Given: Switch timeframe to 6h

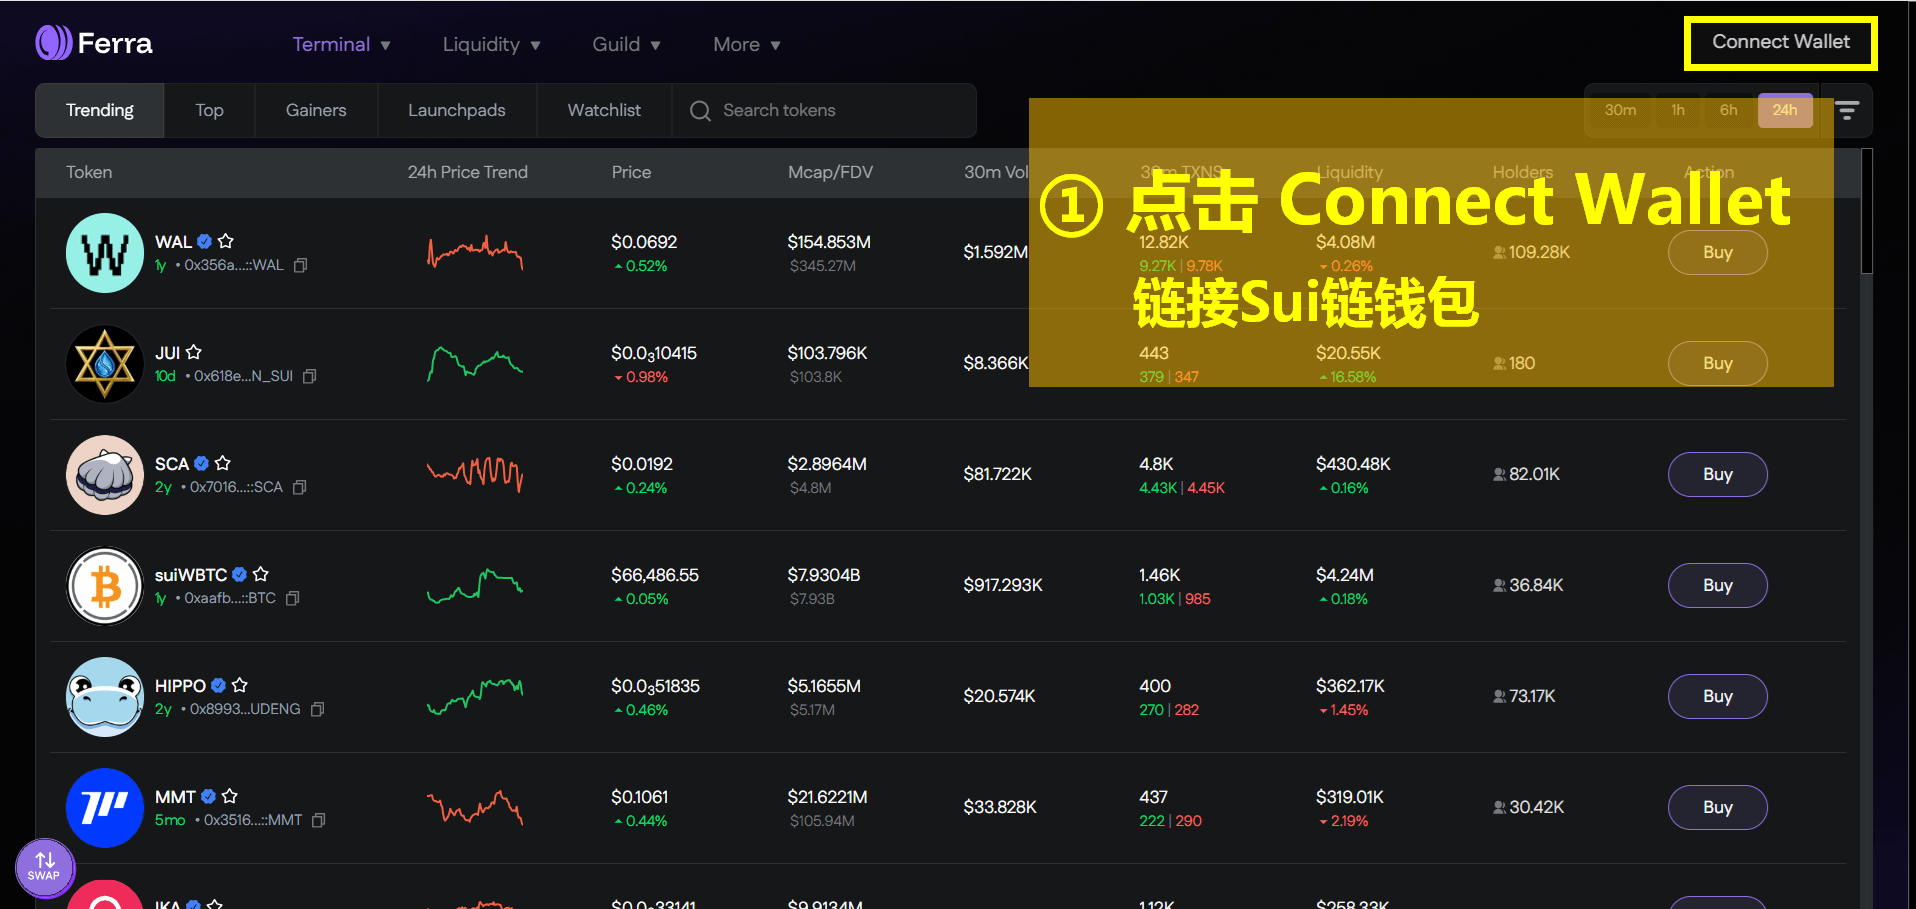Looking at the screenshot, I should (1729, 110).
